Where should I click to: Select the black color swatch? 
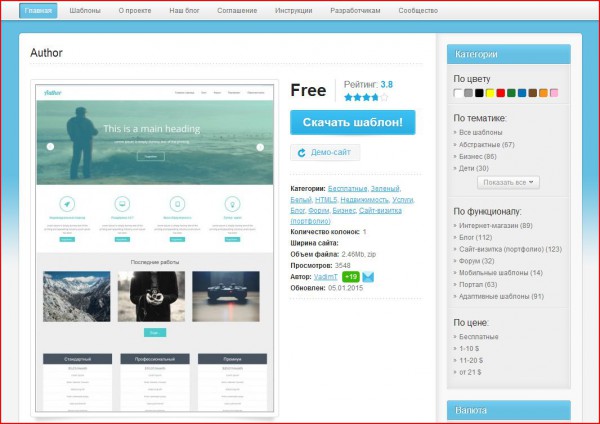pyautogui.click(x=479, y=93)
